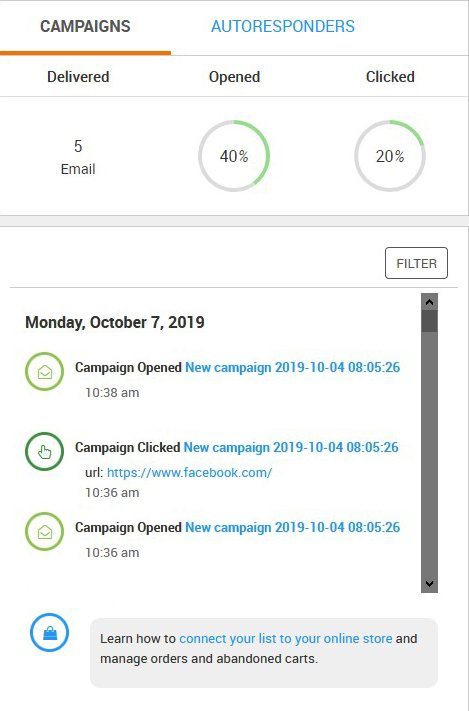Open the Filter options
The height and width of the screenshot is (711, 469).
tap(416, 263)
